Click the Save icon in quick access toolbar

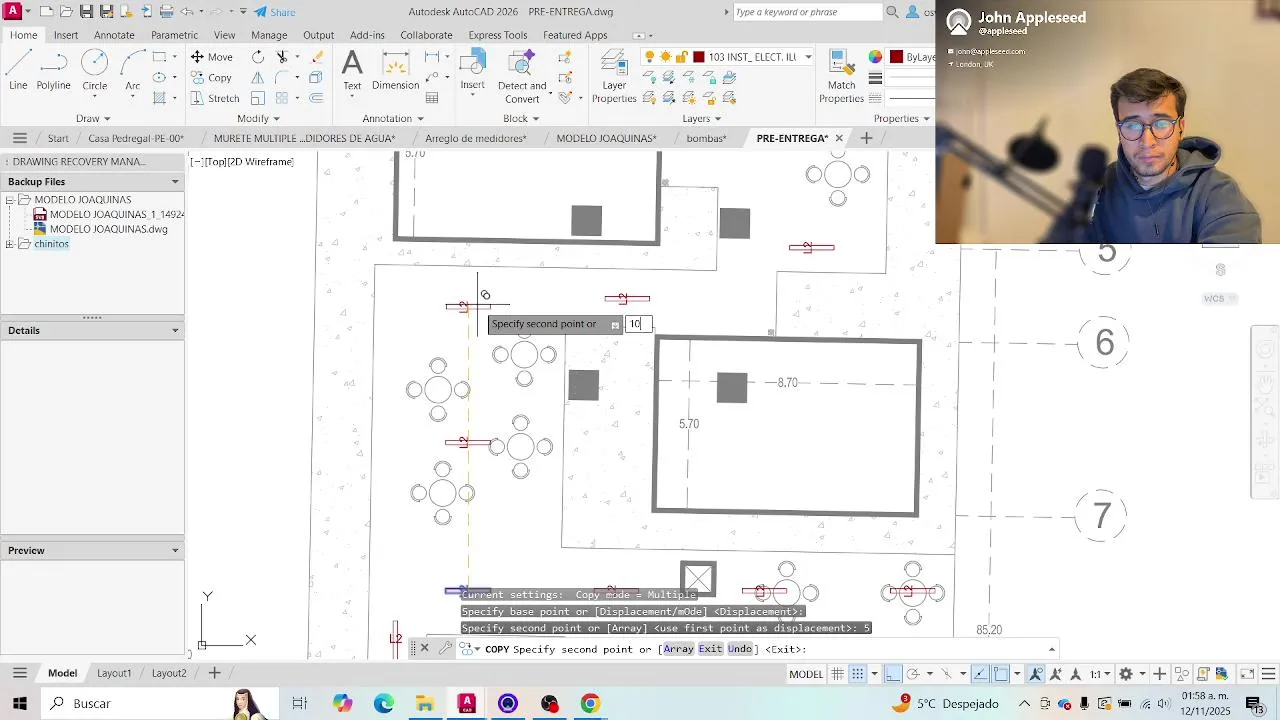[86, 12]
